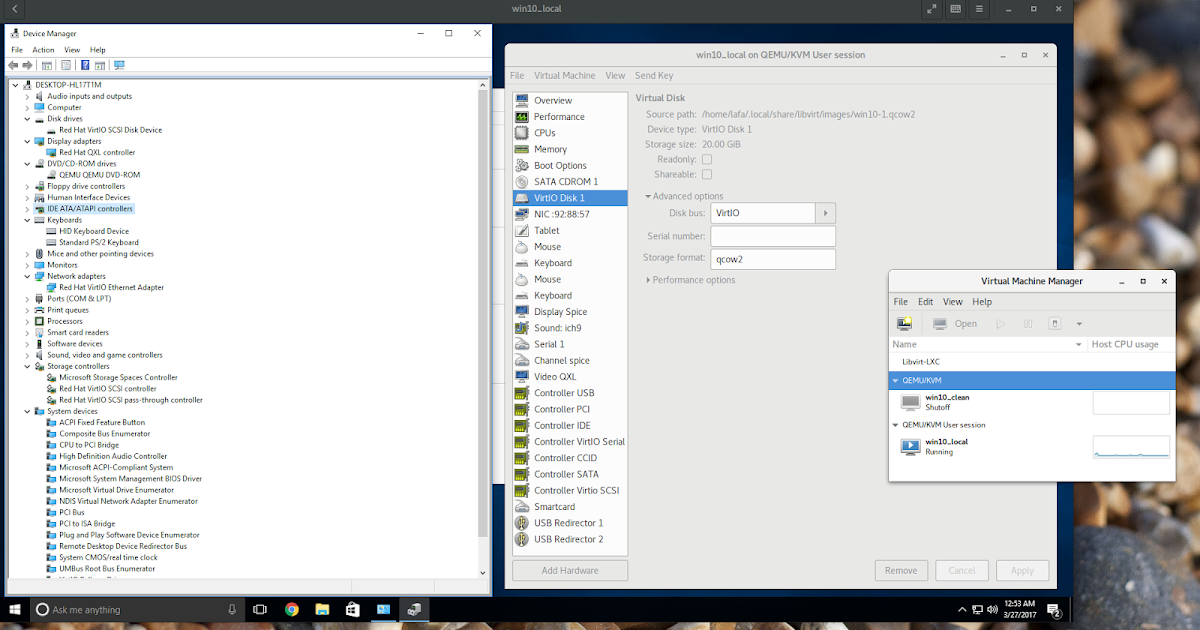Click the Forward arrow in Device Manager toolbar
This screenshot has width=1200, height=630.
click(x=27, y=65)
